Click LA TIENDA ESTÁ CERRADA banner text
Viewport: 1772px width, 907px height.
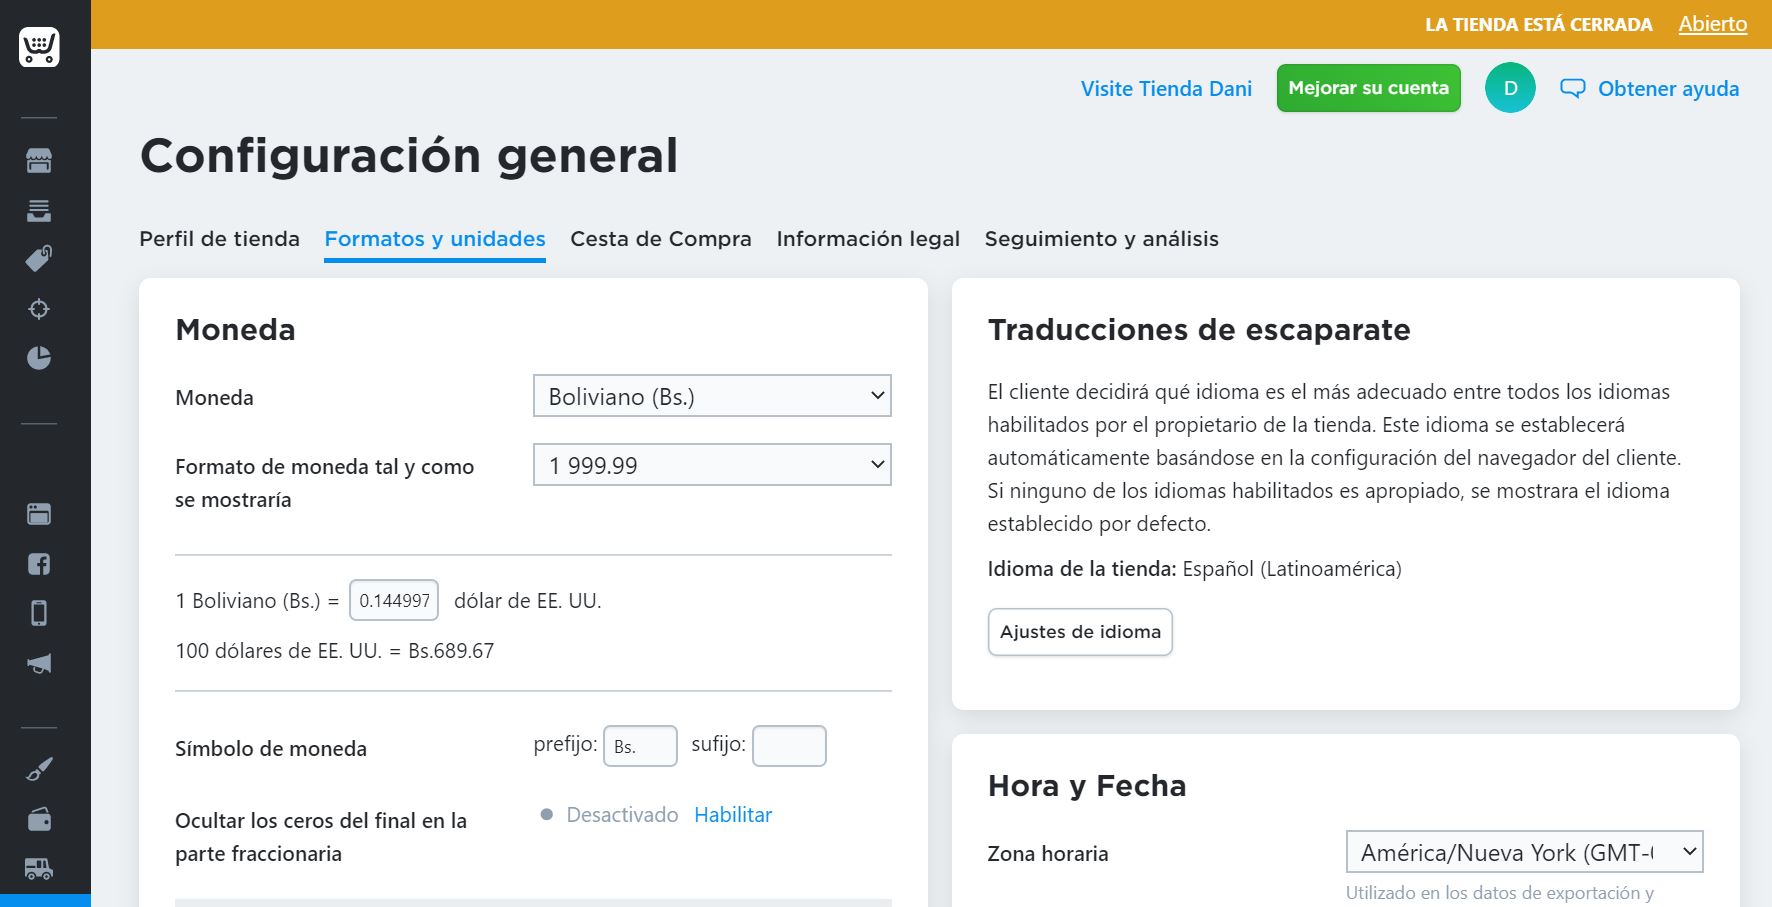click(1538, 24)
